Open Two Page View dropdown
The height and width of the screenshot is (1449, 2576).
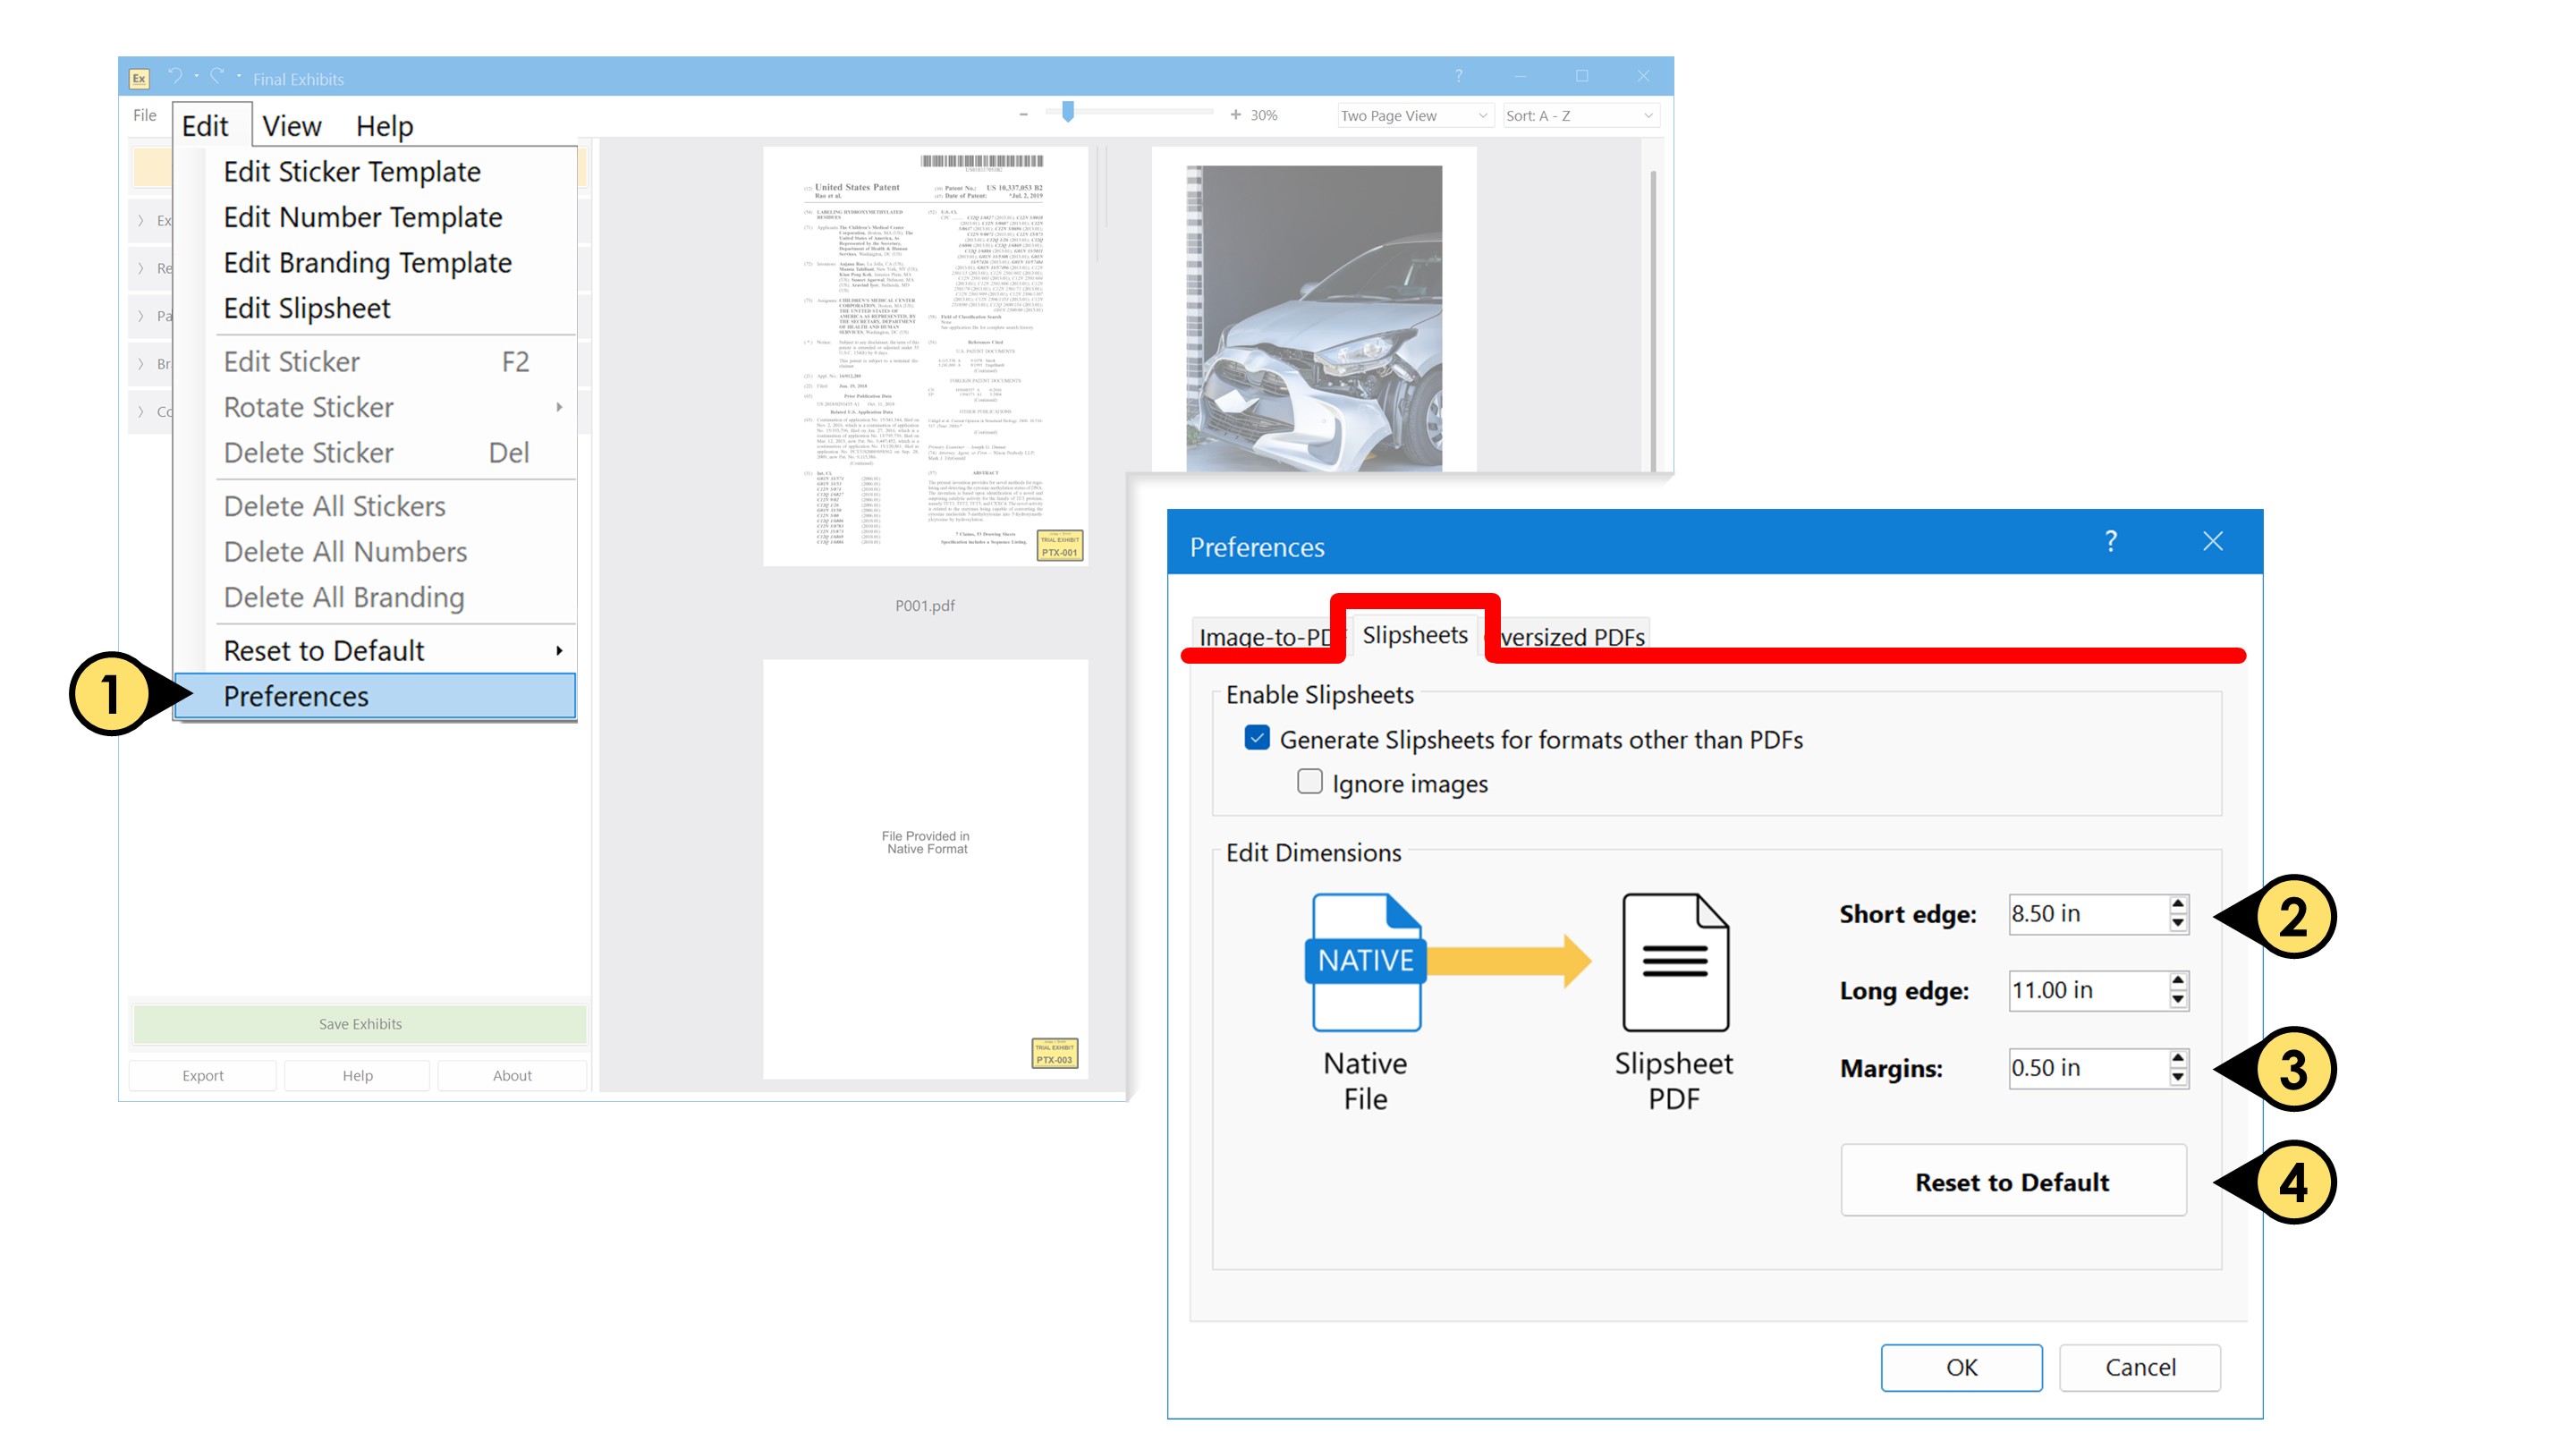coord(1415,116)
